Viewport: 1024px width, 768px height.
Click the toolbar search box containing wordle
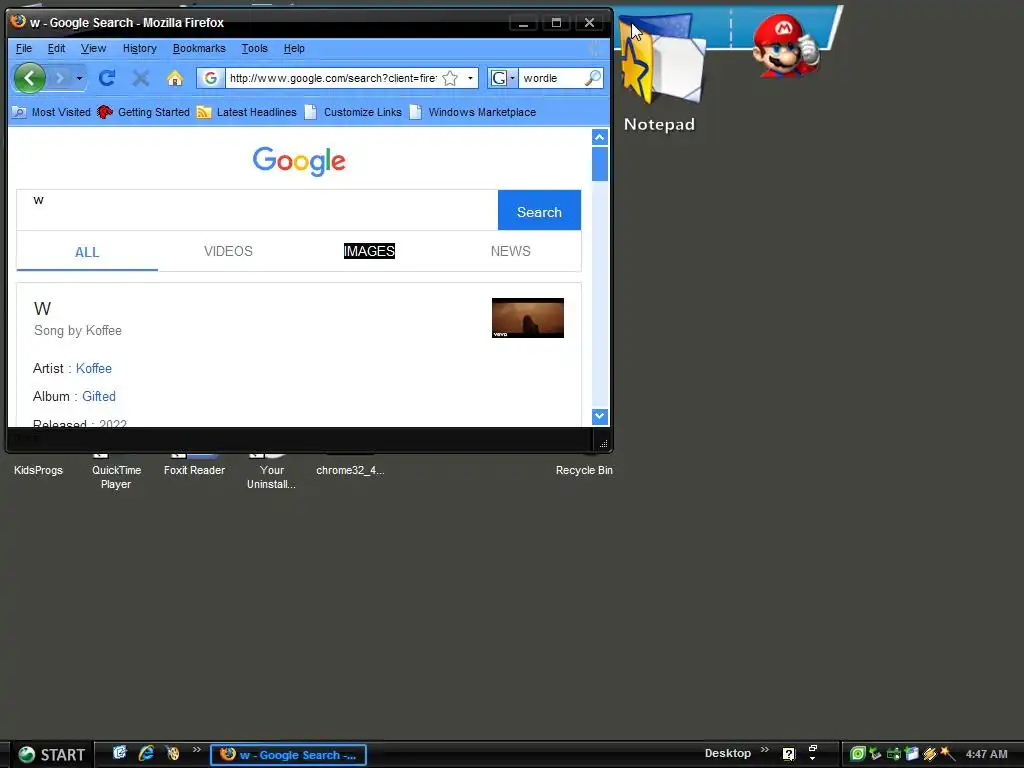552,78
